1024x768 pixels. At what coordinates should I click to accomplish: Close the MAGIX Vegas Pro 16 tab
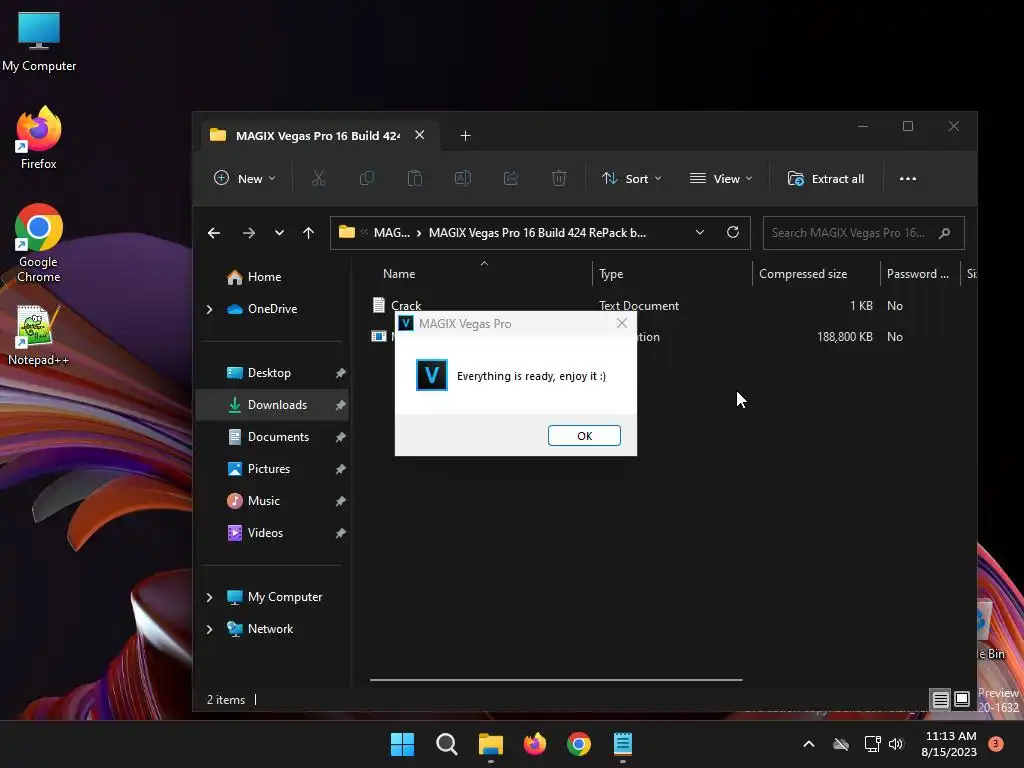[419, 135]
